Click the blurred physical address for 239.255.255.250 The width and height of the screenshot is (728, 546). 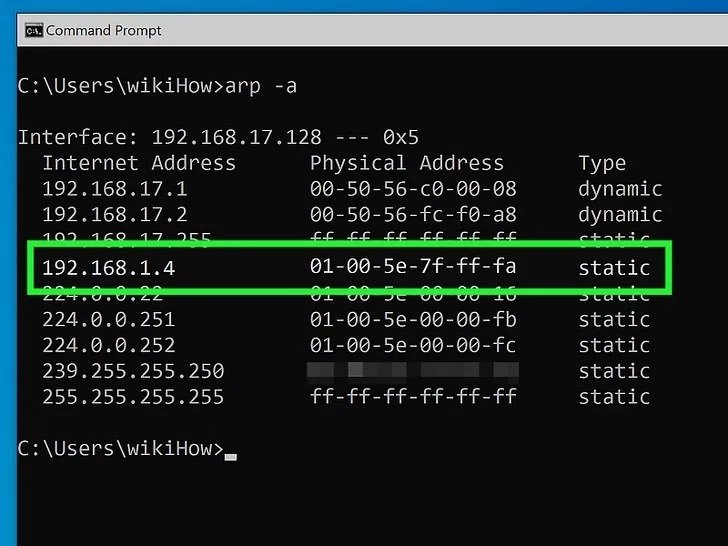click(x=413, y=371)
